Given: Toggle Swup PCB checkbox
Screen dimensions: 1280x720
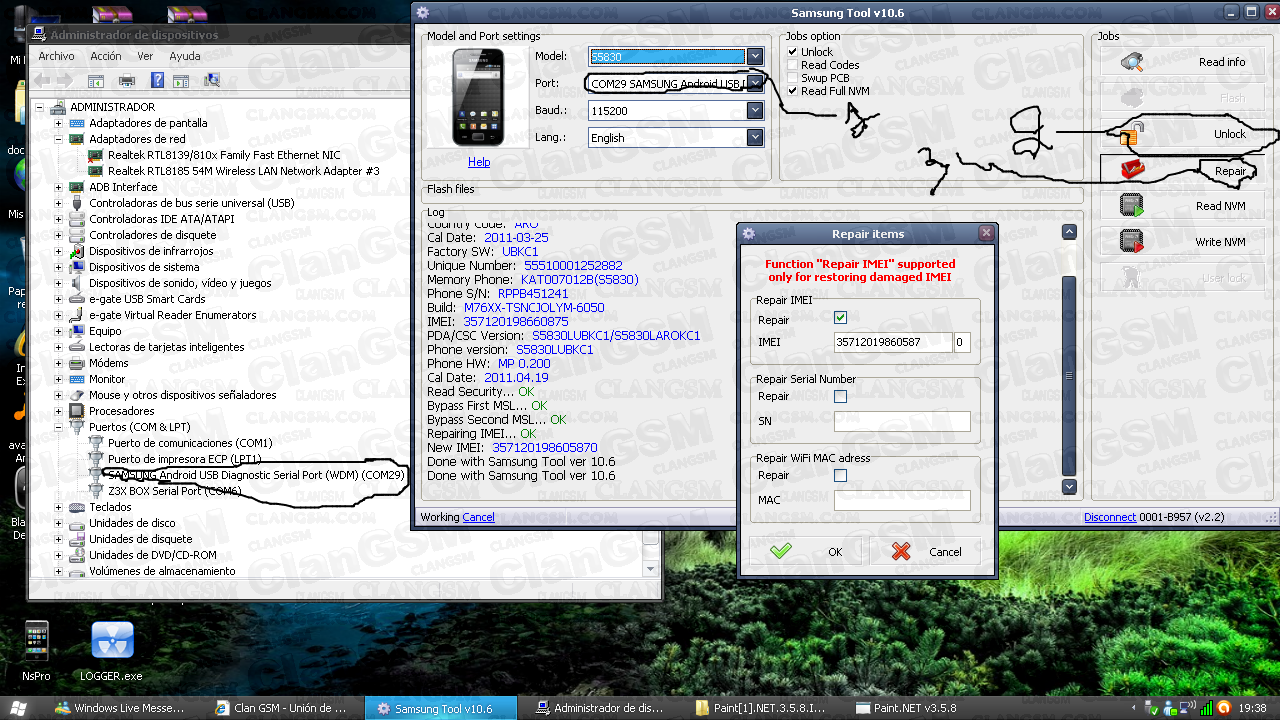Looking at the screenshot, I should point(793,78).
